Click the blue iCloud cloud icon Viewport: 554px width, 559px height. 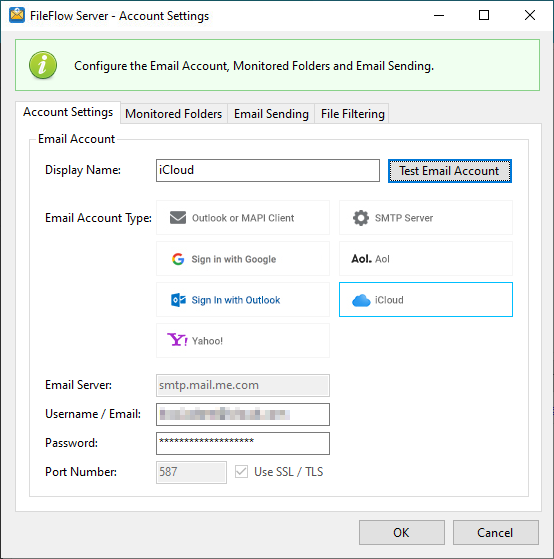coord(361,300)
